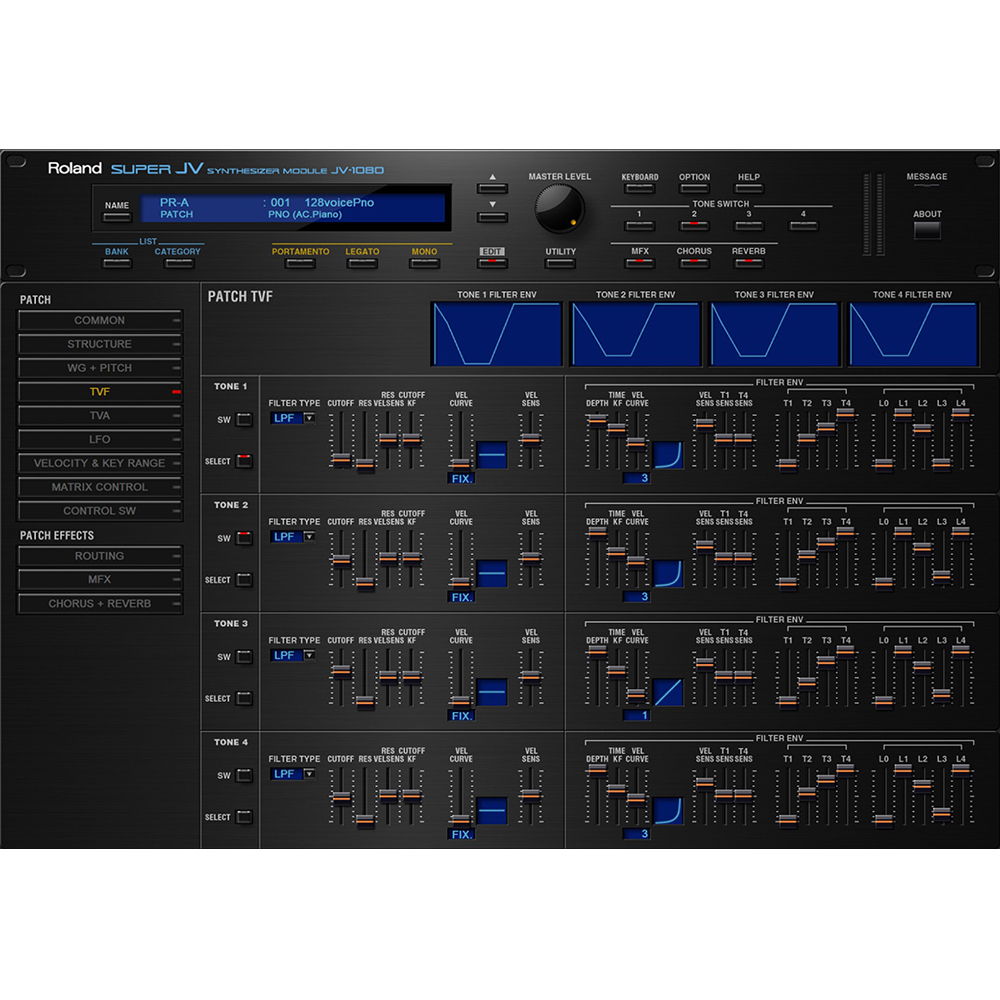Open the WG + PITCH page
This screenshot has width=1000, height=1000.
100,368
